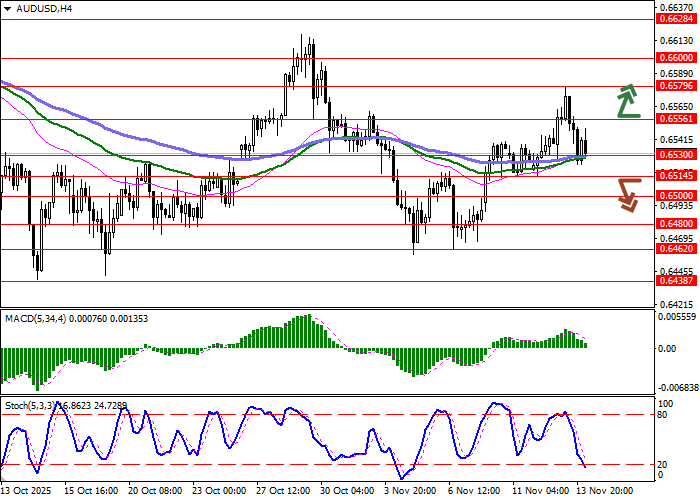Click the 0.65796 red price label

[x=677, y=85]
